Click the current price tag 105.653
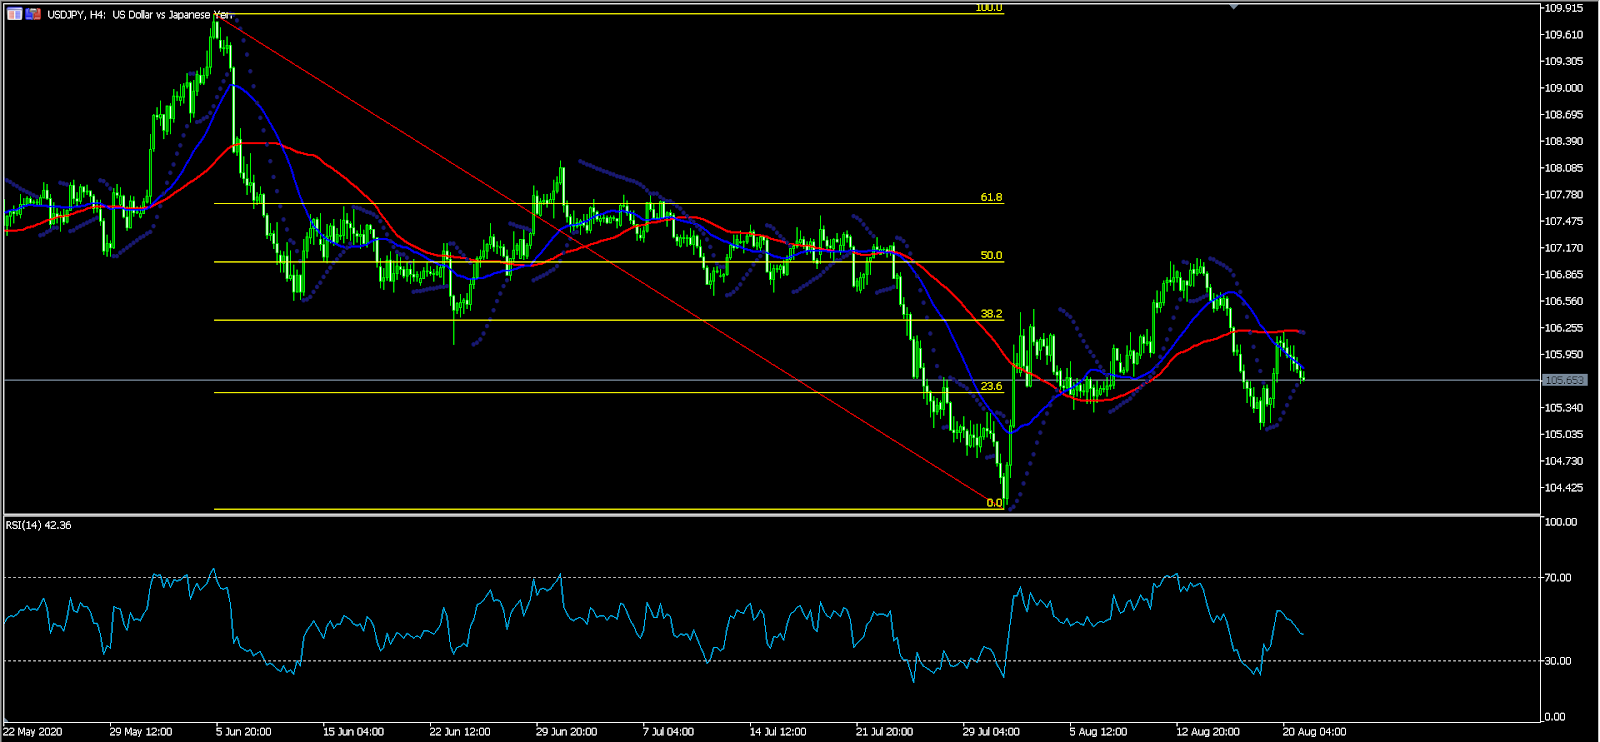The height and width of the screenshot is (742, 1600). (1564, 380)
